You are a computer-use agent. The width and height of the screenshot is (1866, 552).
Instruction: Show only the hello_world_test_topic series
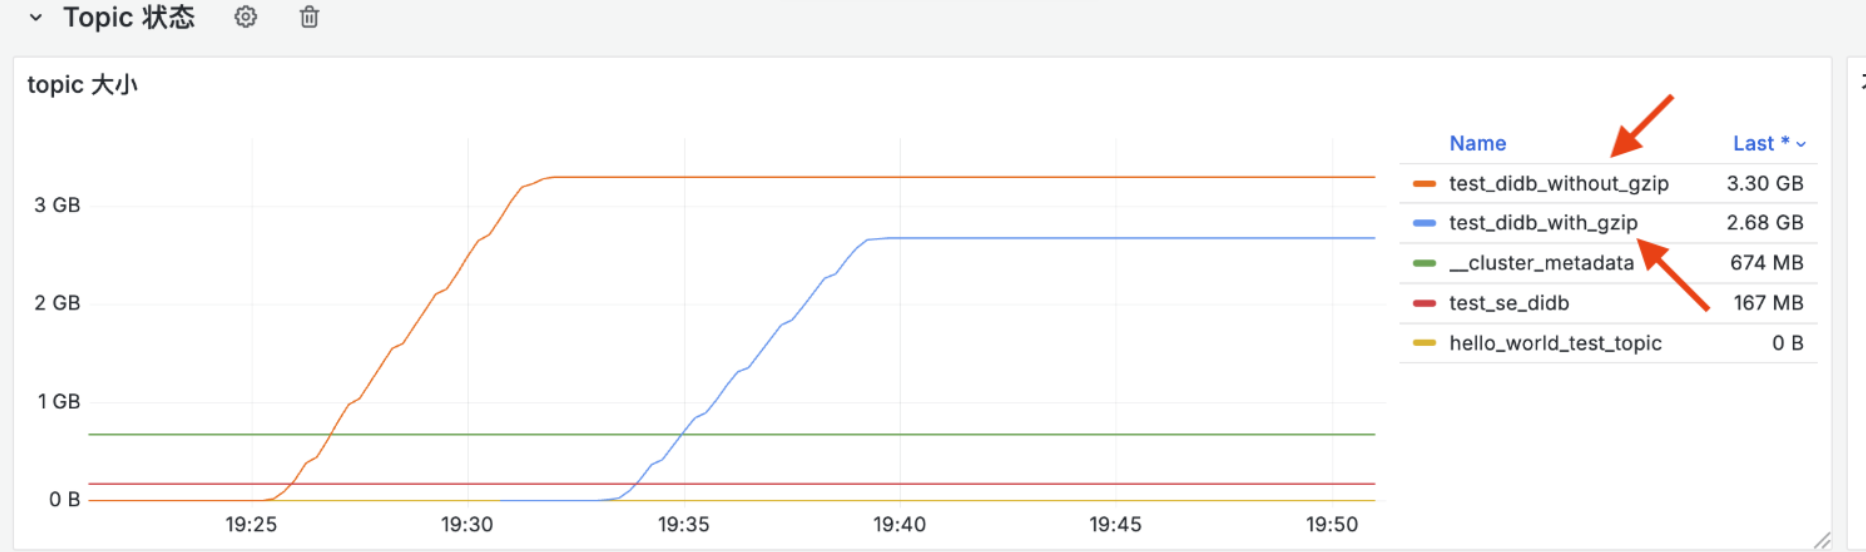coord(1555,343)
